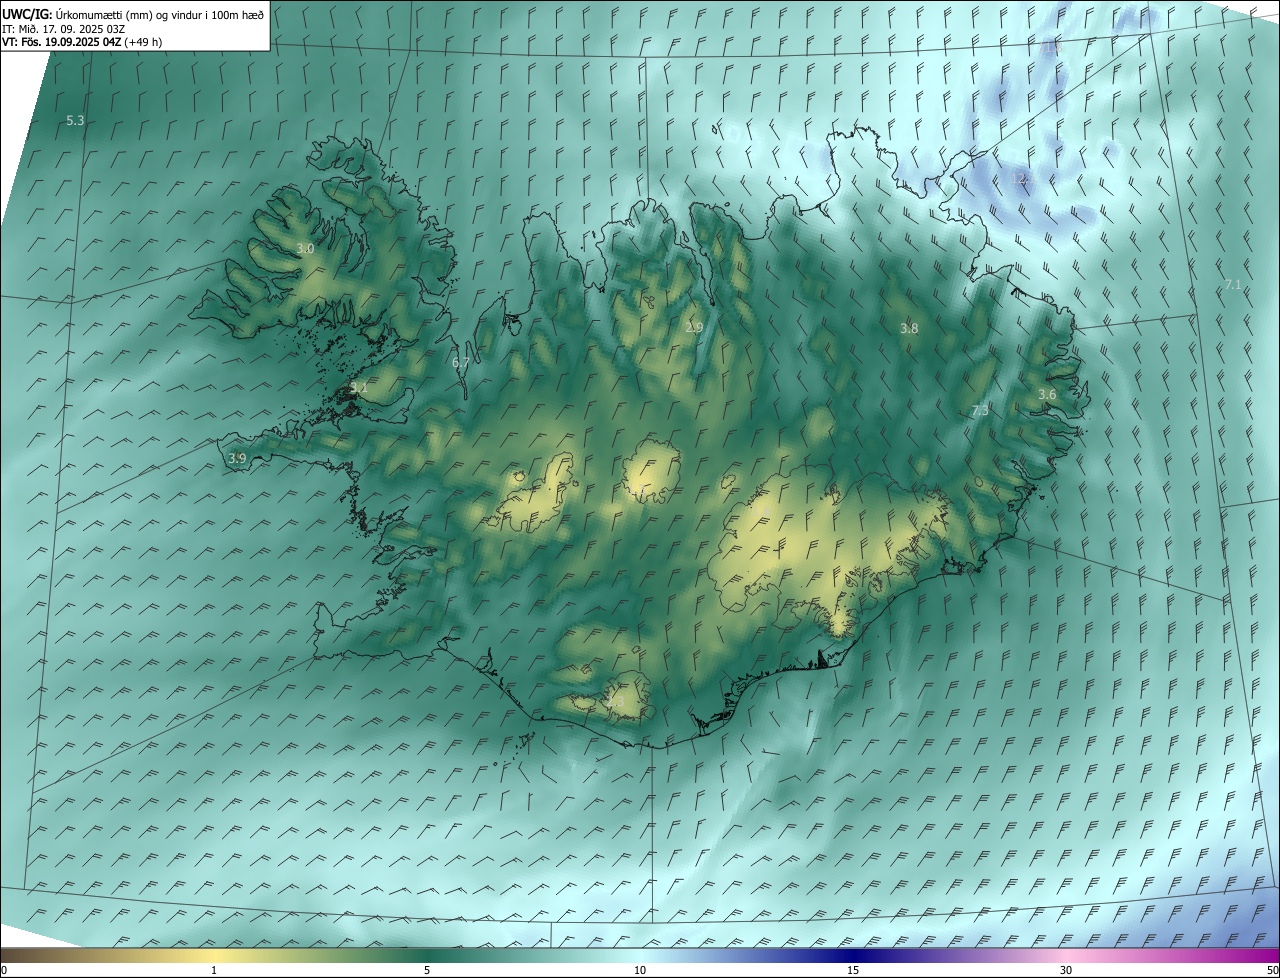Click the 5.3 value label offshore
The height and width of the screenshot is (978, 1280).
75,120
